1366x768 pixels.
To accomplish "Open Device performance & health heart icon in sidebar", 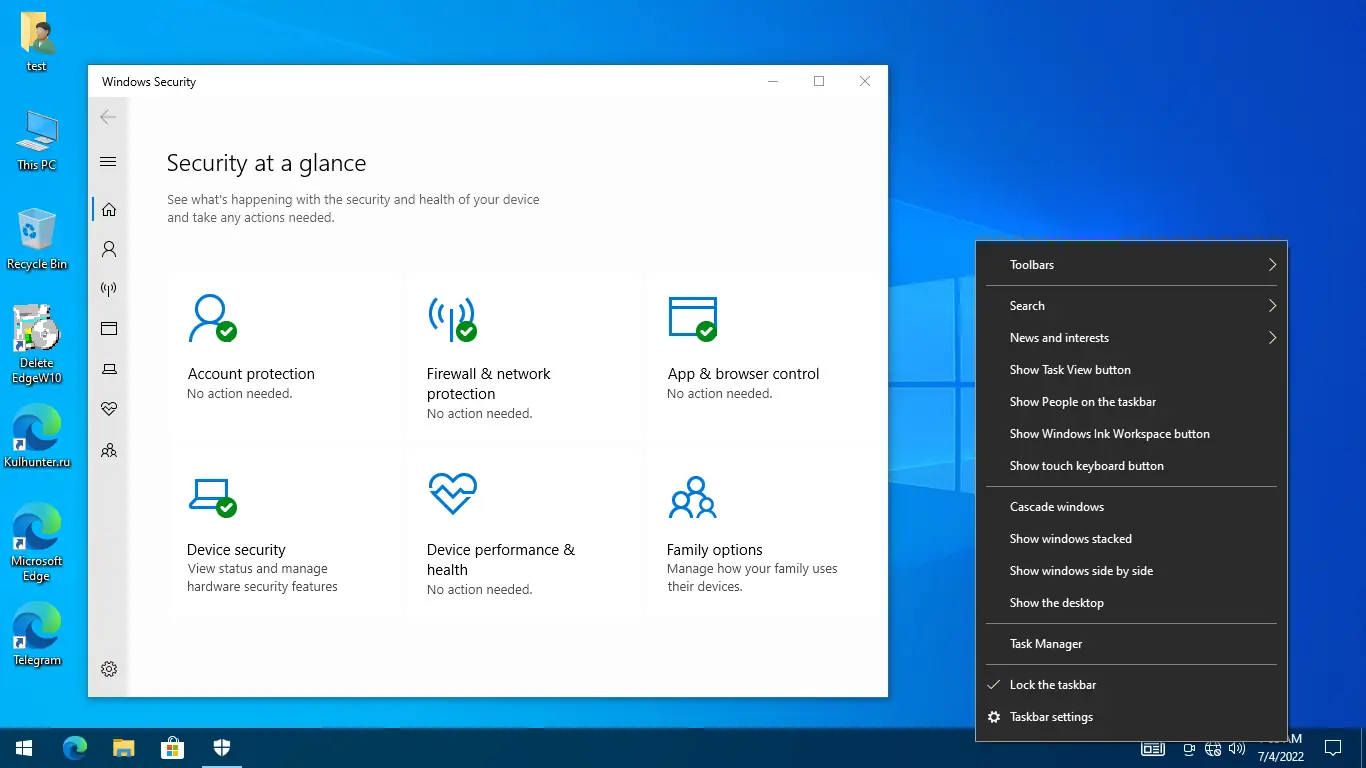I will click(x=109, y=409).
